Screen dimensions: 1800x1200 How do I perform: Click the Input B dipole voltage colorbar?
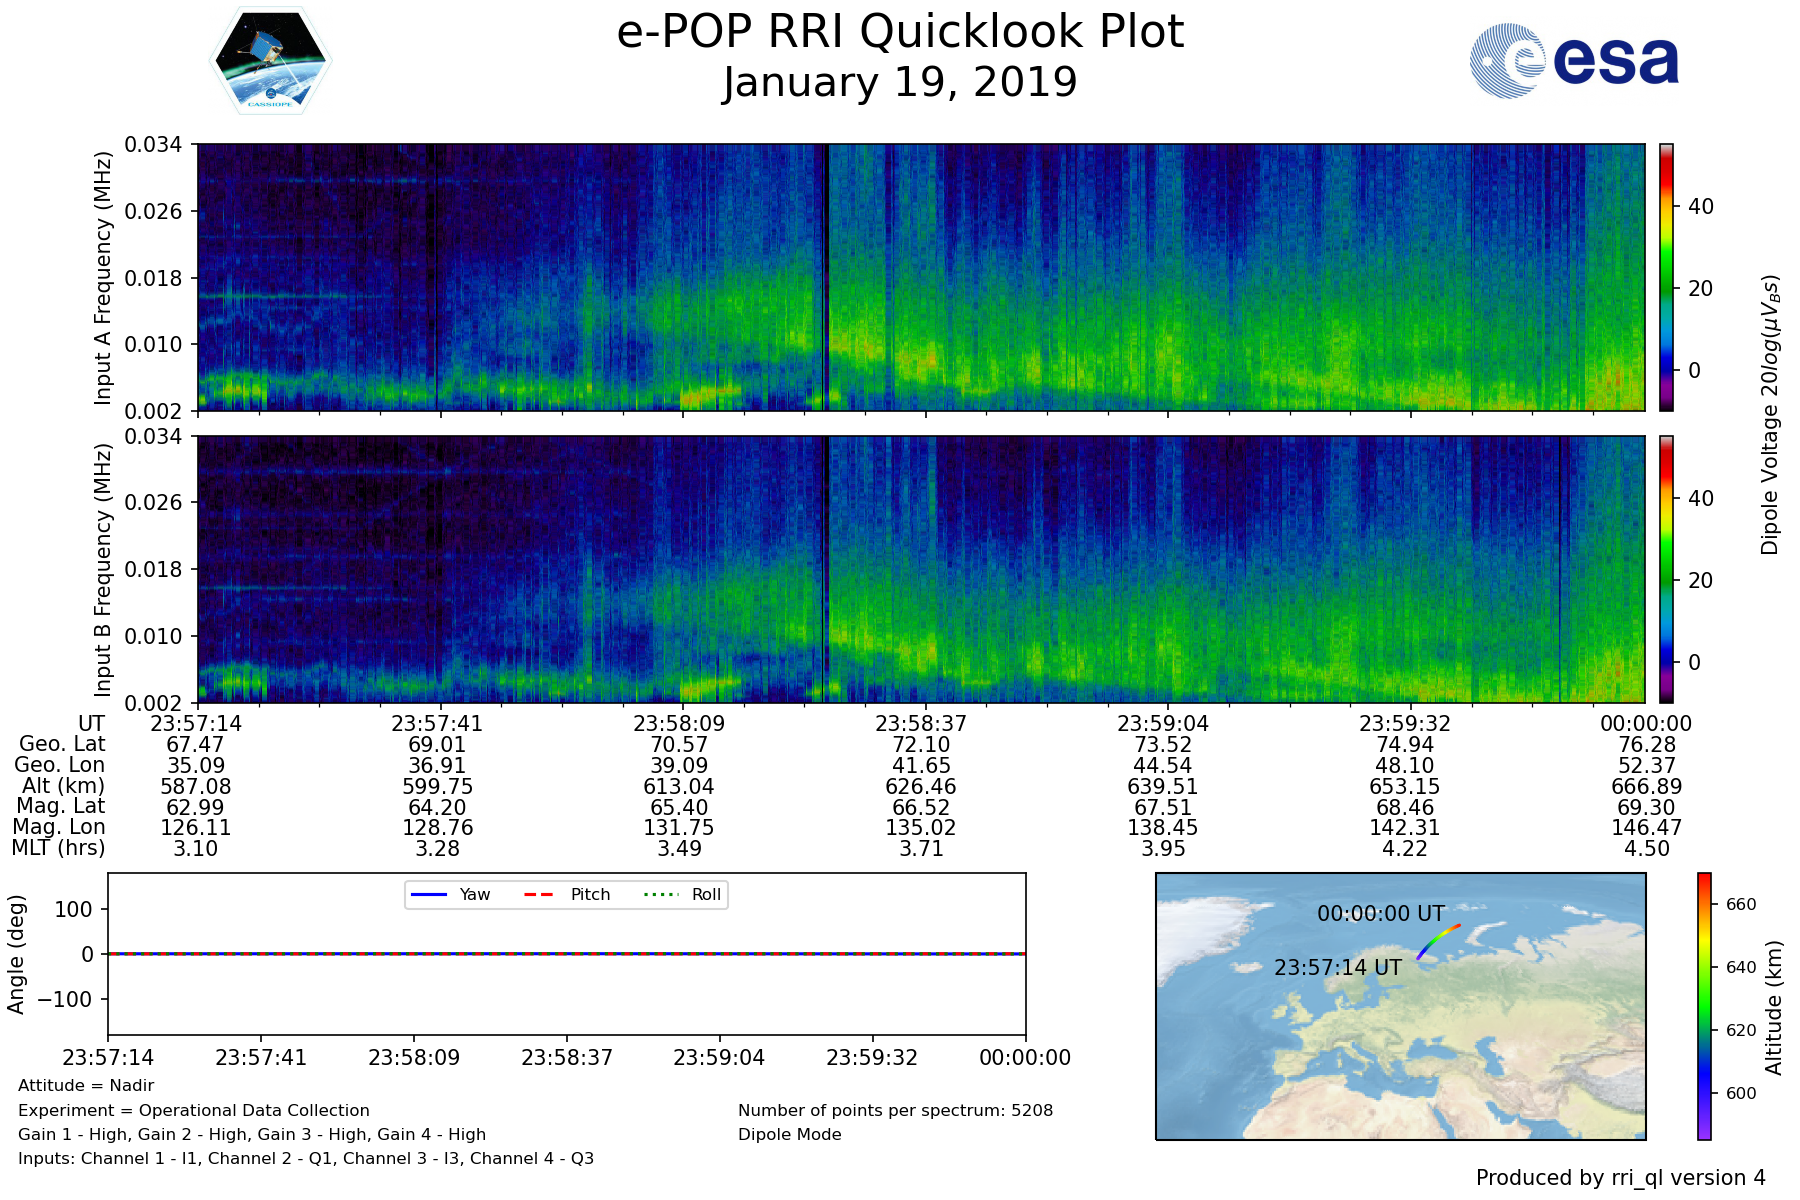point(1666,569)
